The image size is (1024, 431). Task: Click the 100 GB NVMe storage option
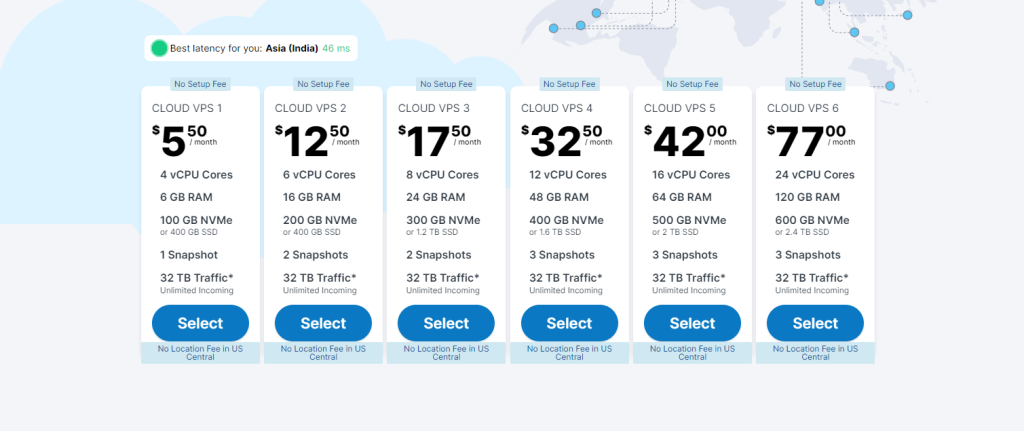tap(197, 220)
